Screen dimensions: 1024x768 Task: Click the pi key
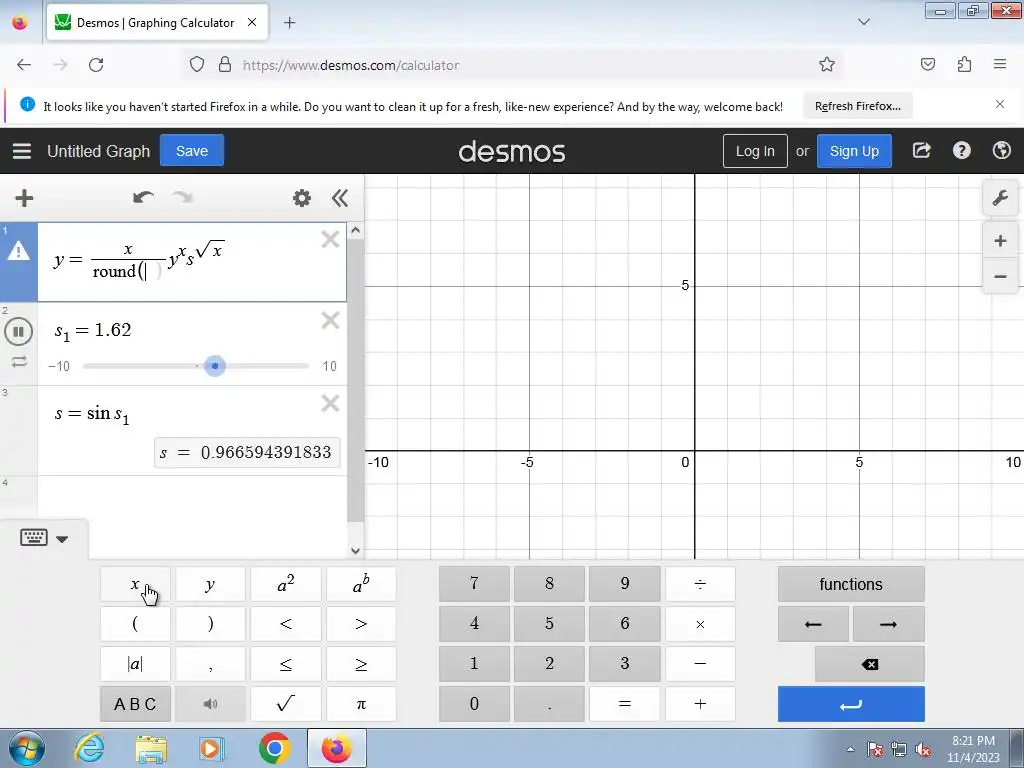pyautogui.click(x=361, y=703)
